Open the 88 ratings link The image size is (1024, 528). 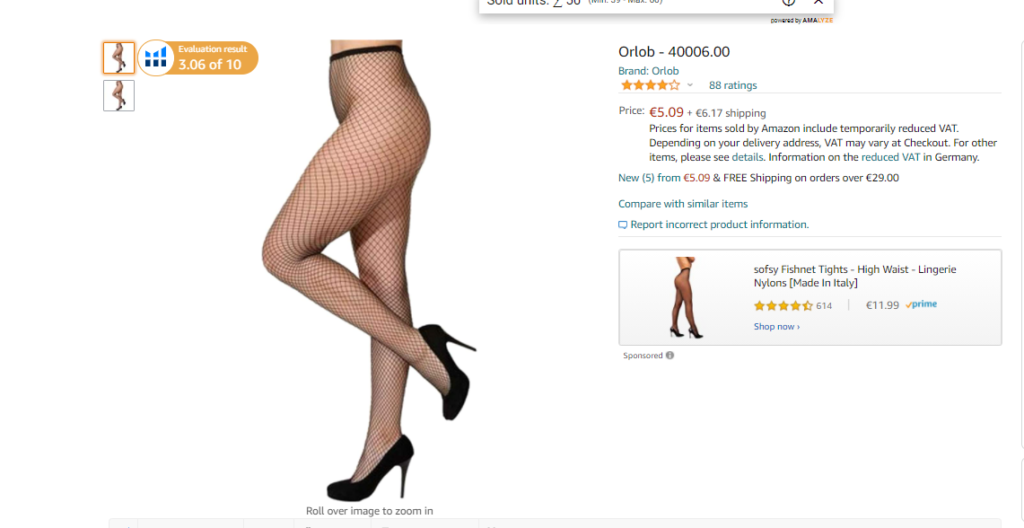click(733, 85)
